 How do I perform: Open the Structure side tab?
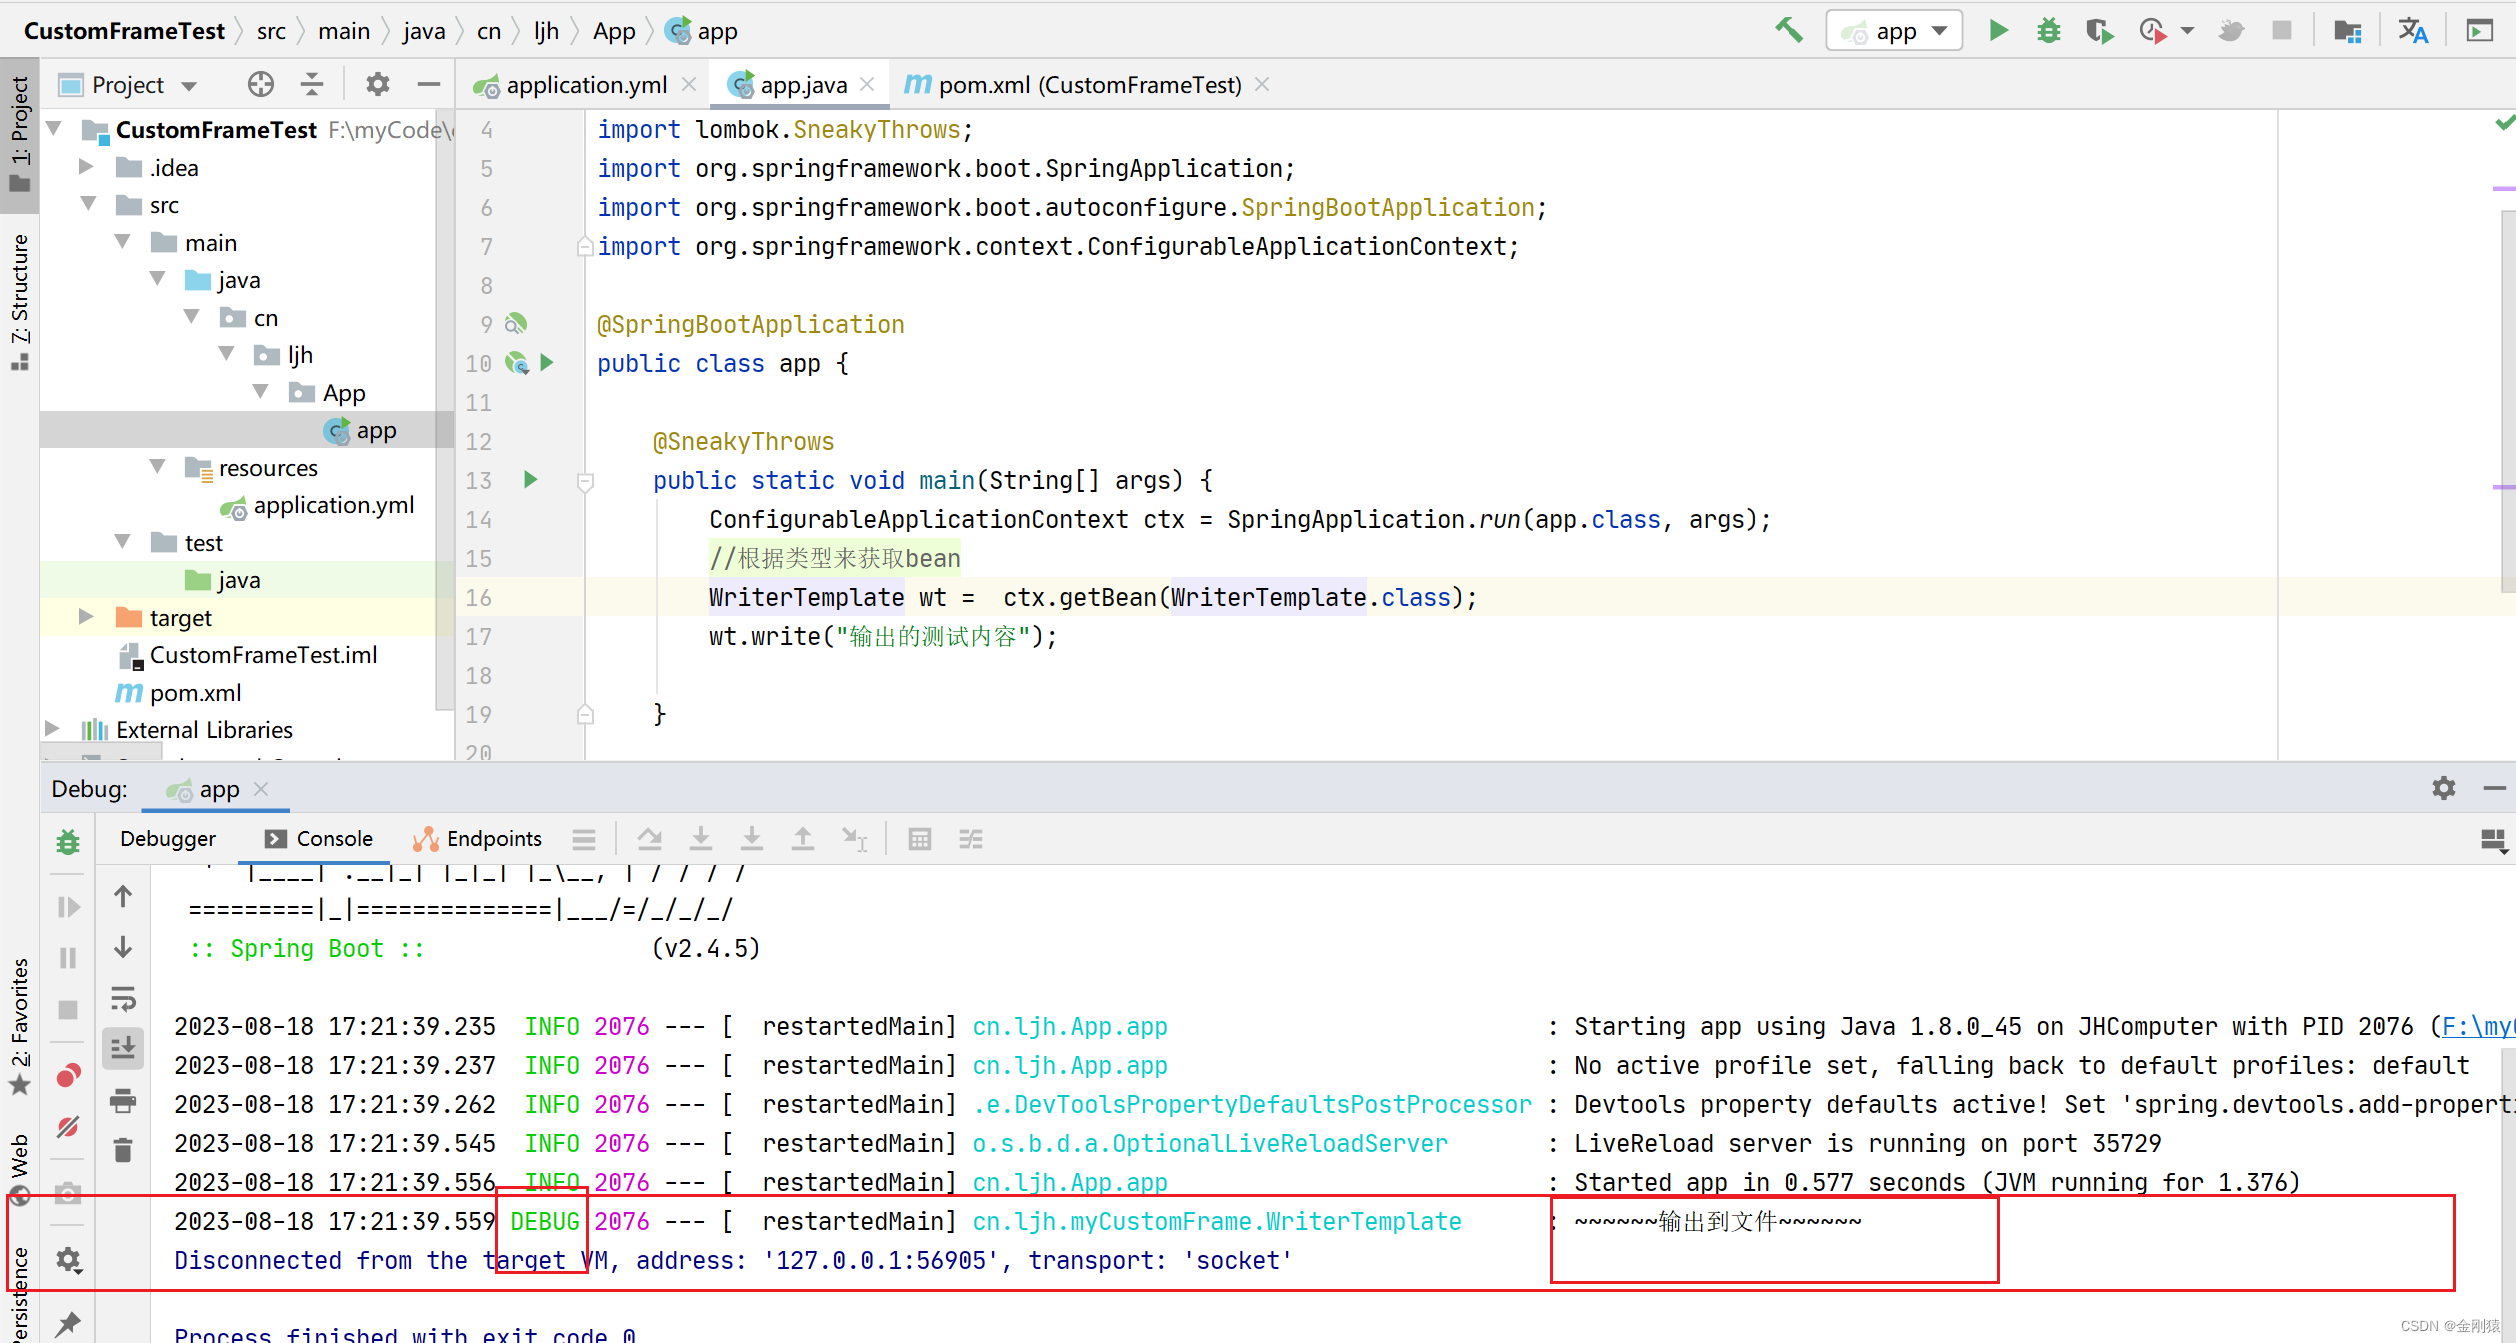coord(20,302)
